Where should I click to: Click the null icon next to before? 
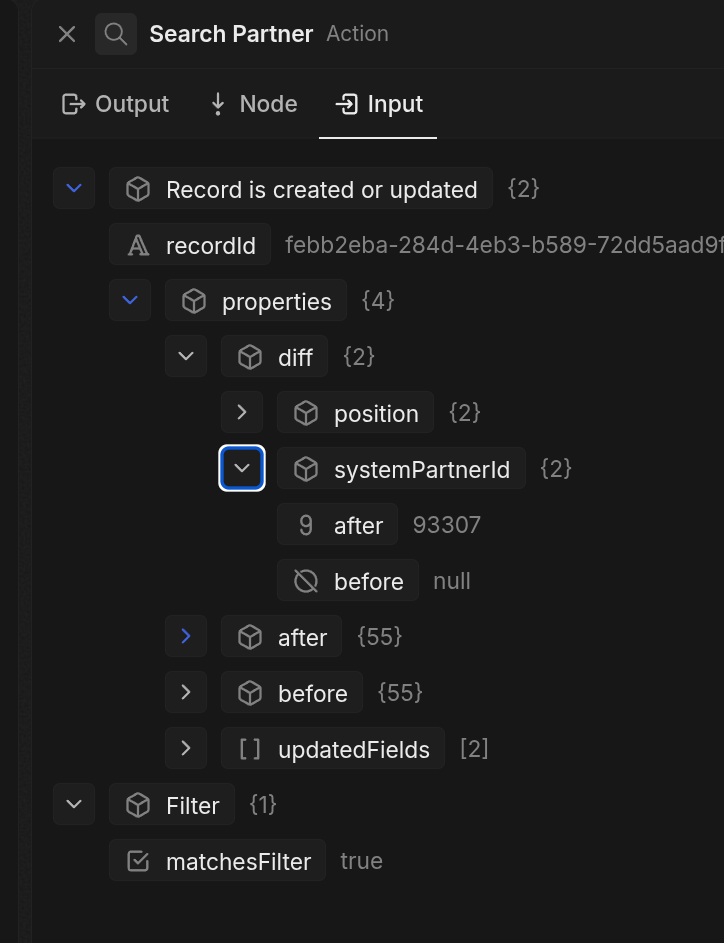click(x=306, y=580)
